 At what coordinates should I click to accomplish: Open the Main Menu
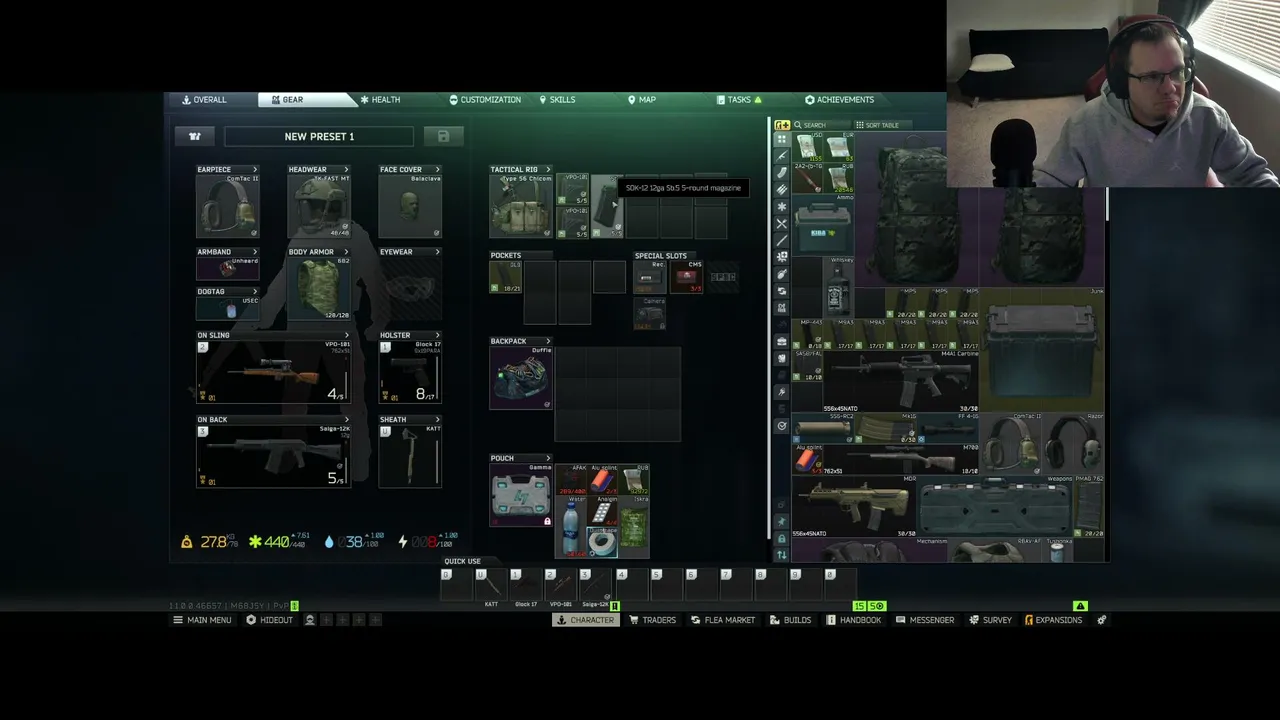[202, 620]
